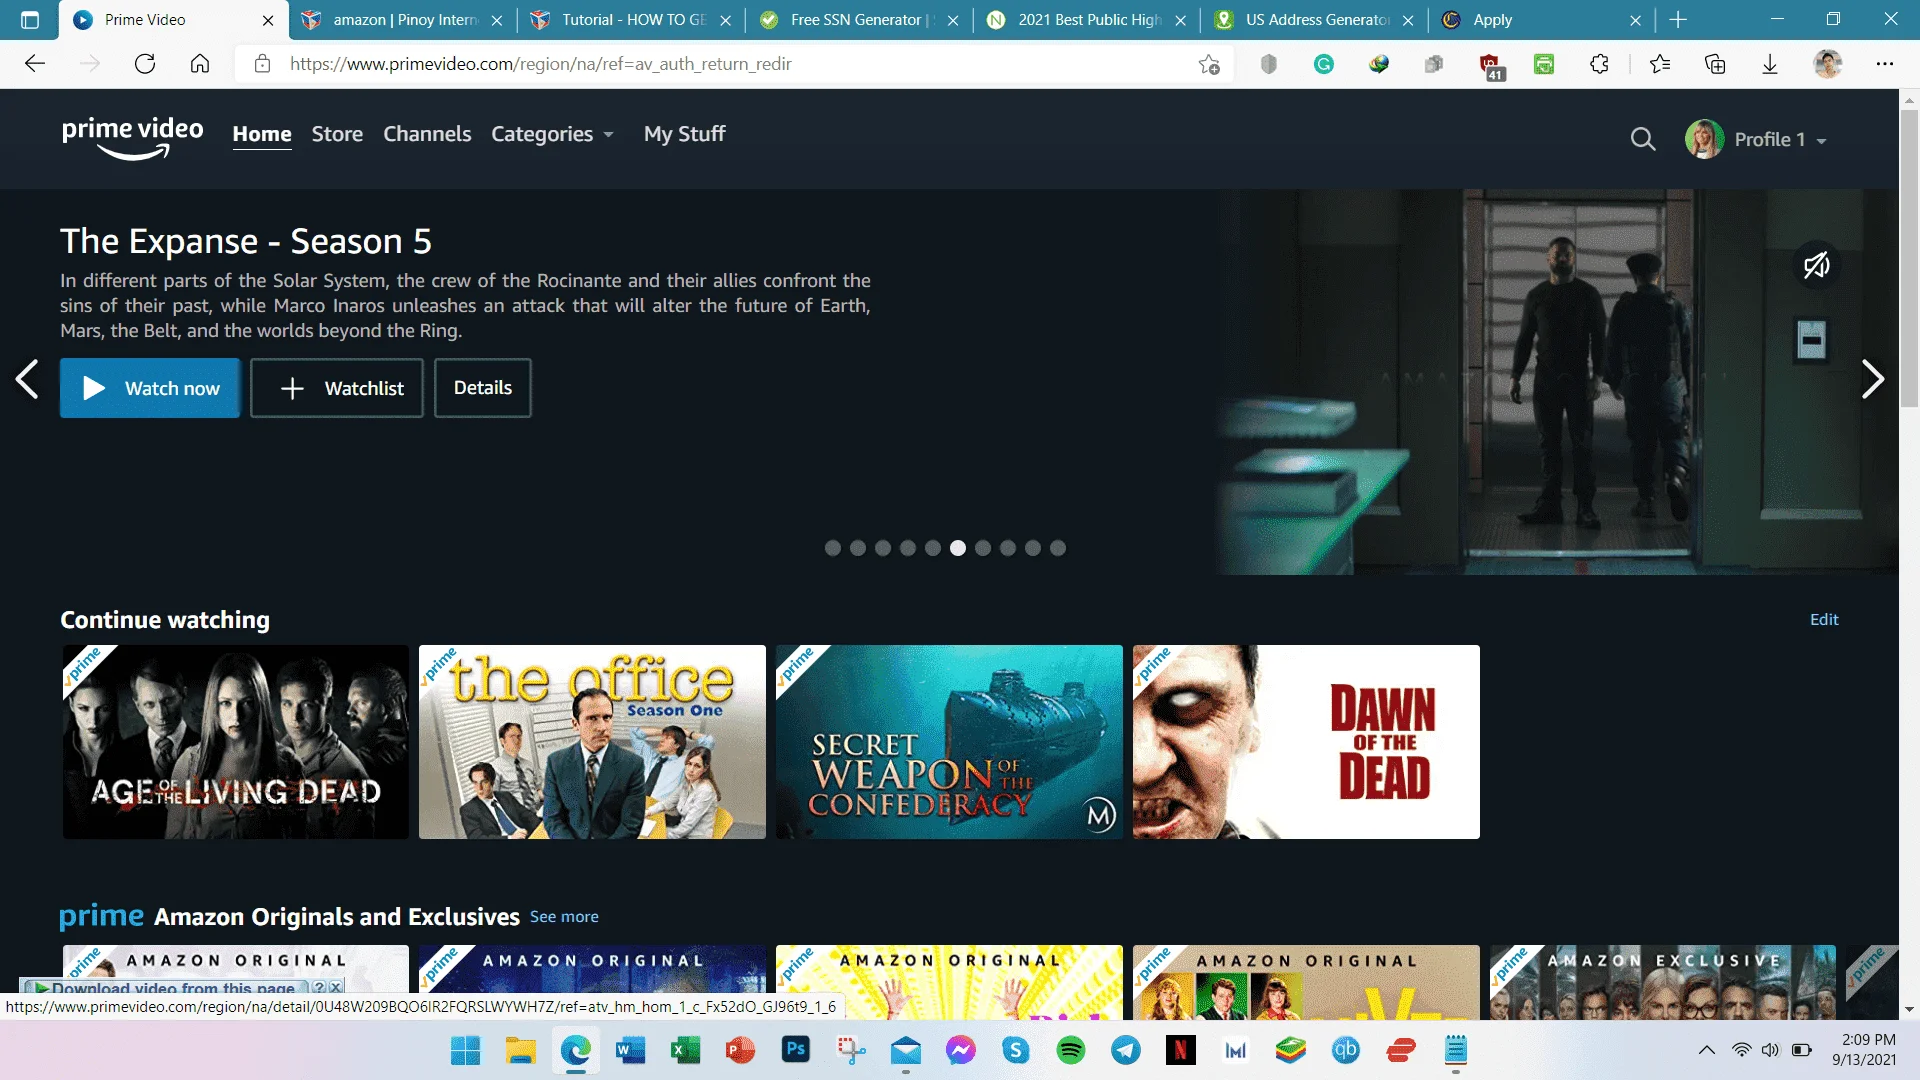Switch to Free SSN Generator tab
The width and height of the screenshot is (1920, 1080).
(x=860, y=20)
